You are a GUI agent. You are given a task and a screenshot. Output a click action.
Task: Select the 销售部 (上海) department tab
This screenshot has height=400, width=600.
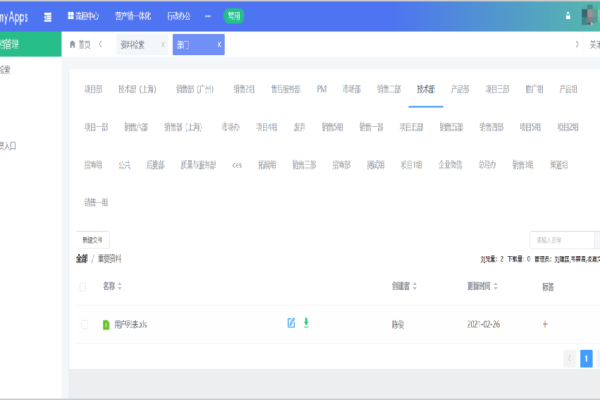pos(183,127)
